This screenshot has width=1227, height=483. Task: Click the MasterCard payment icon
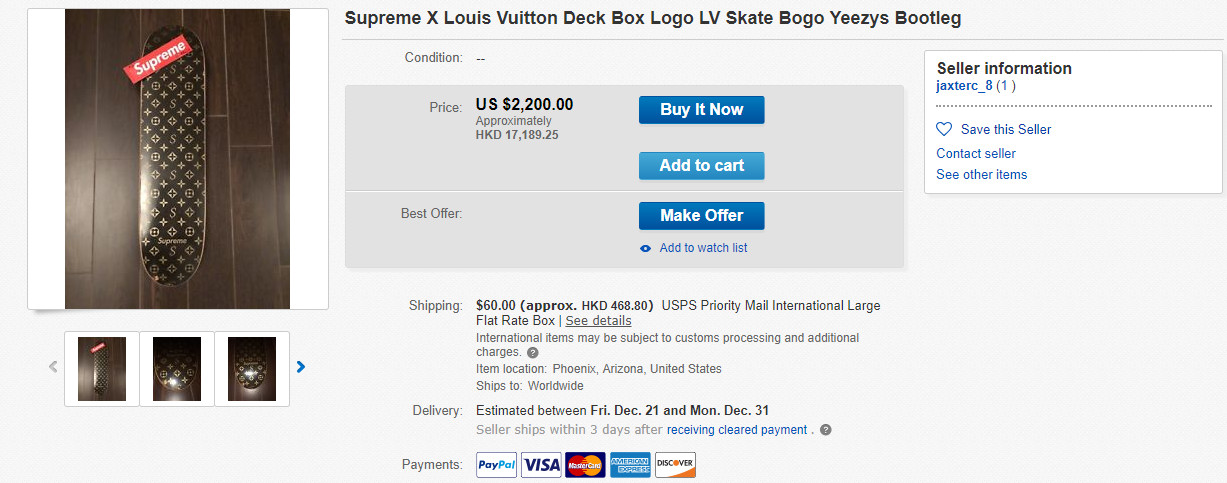(586, 465)
